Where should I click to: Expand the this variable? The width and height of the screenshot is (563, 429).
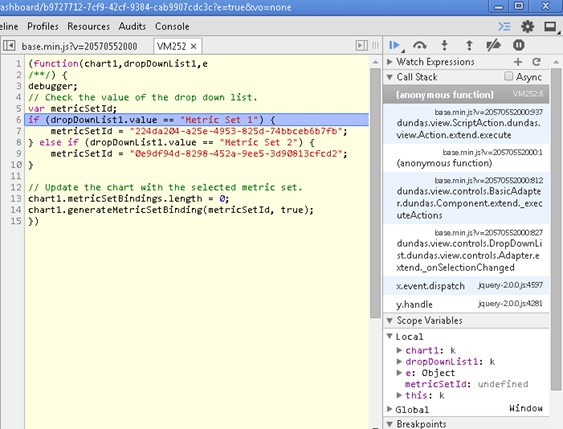[399, 395]
